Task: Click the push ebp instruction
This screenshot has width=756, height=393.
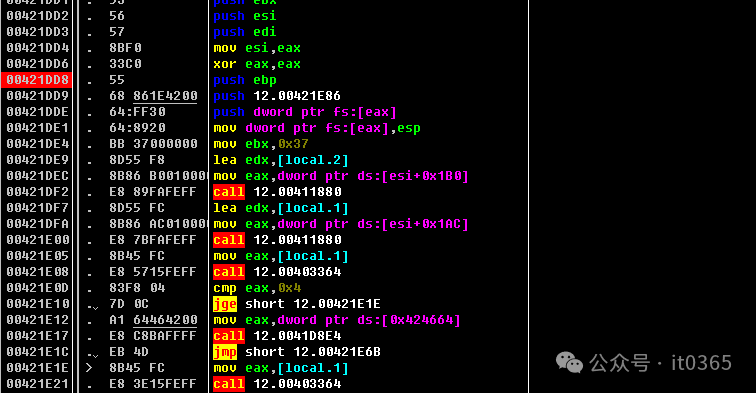Action: [x=244, y=80]
